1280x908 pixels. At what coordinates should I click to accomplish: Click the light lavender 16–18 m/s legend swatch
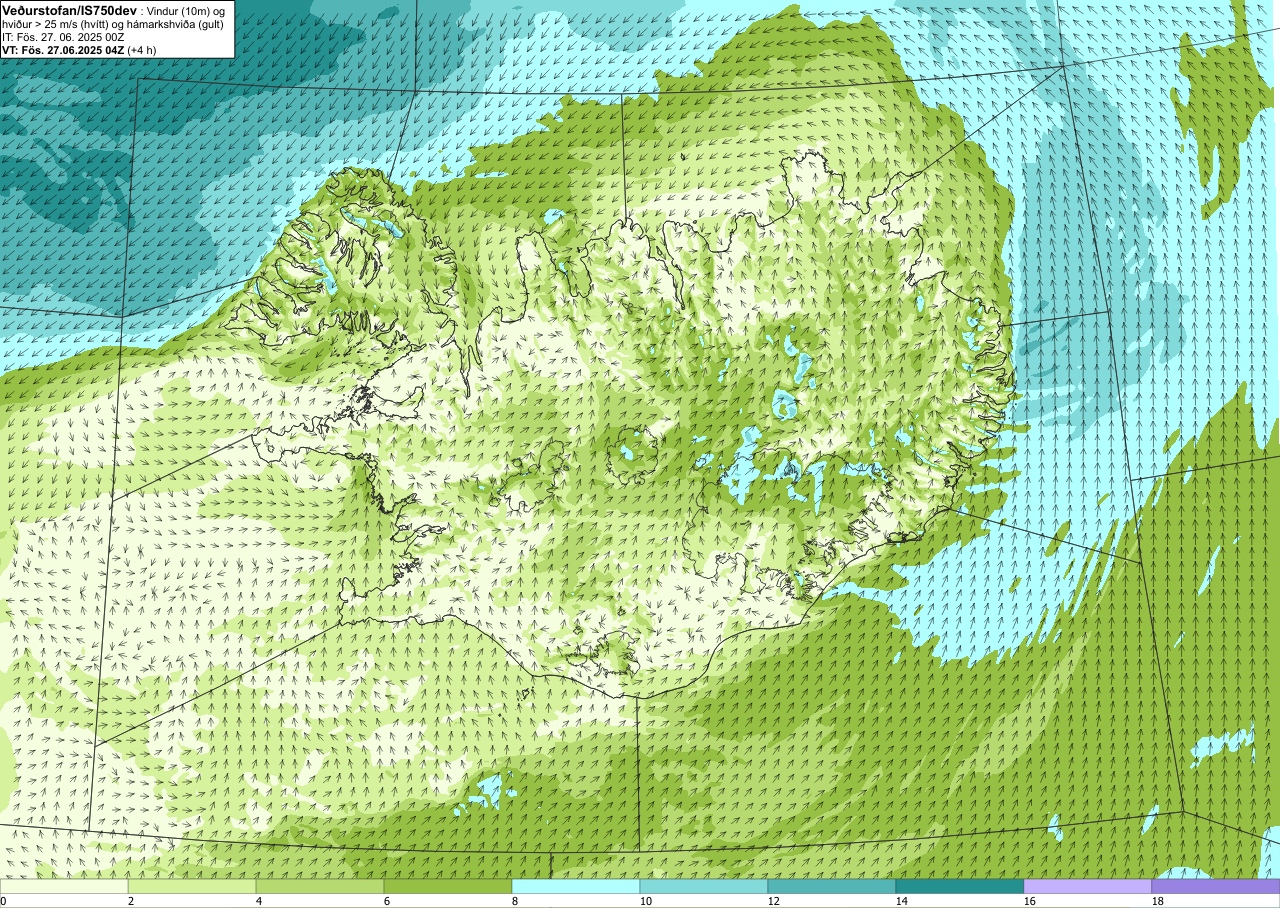pyautogui.click(x=1088, y=886)
